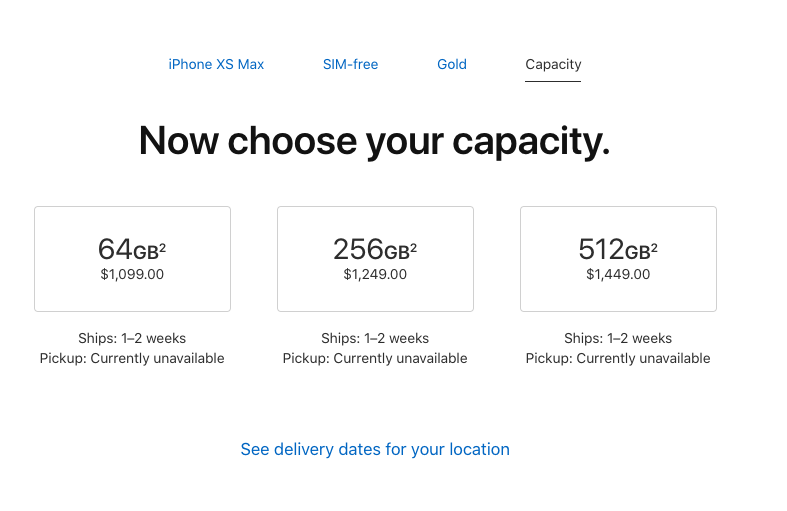
Task: Click the $1,449.00 price
Action: pyautogui.click(x=618, y=274)
